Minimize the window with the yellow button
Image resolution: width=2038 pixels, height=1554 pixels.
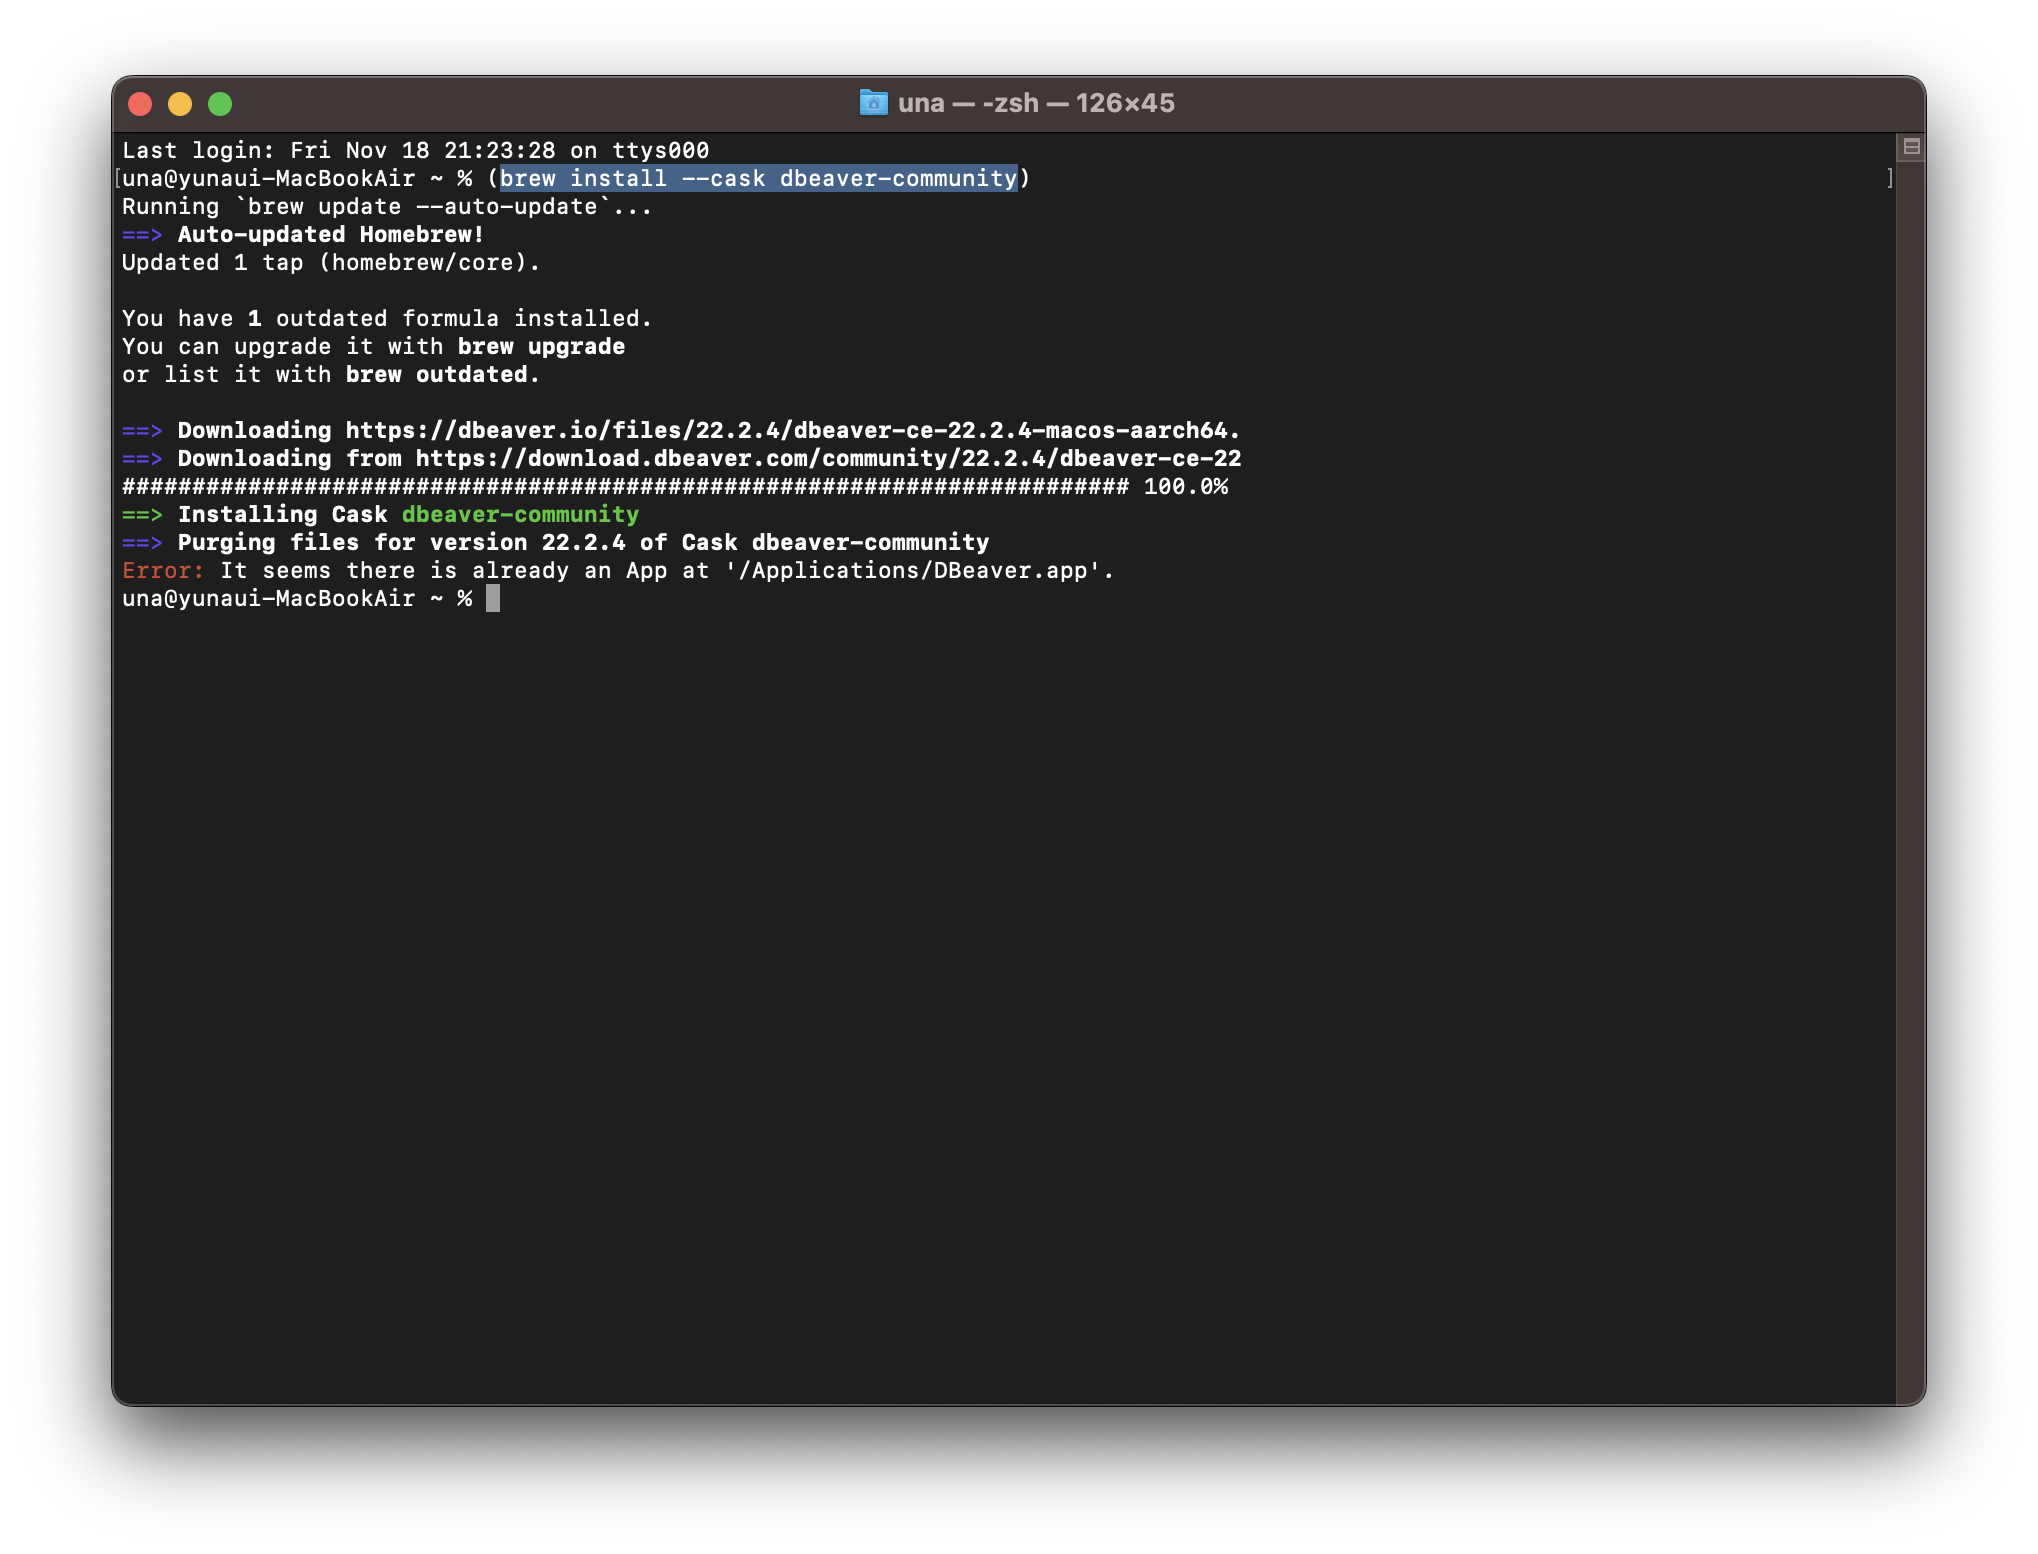click(180, 104)
